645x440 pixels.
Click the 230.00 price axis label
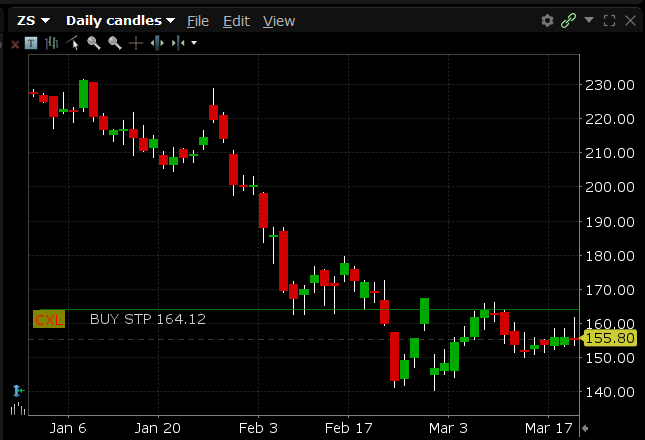pyautogui.click(x=610, y=85)
